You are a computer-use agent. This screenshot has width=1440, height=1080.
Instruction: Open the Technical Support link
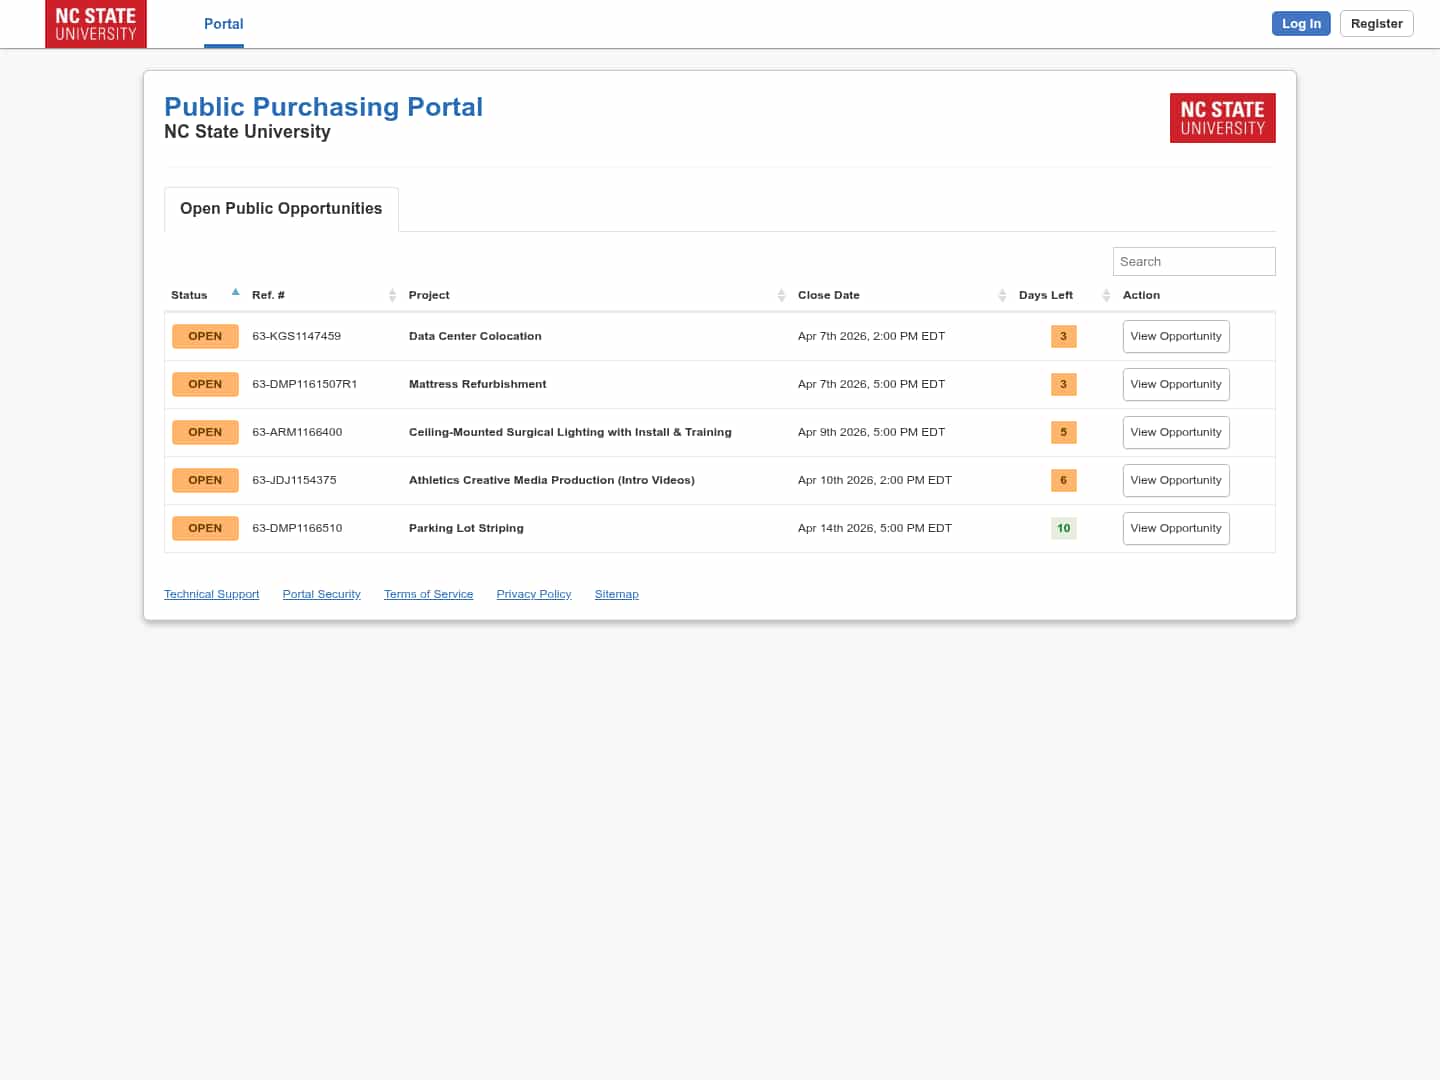(211, 594)
